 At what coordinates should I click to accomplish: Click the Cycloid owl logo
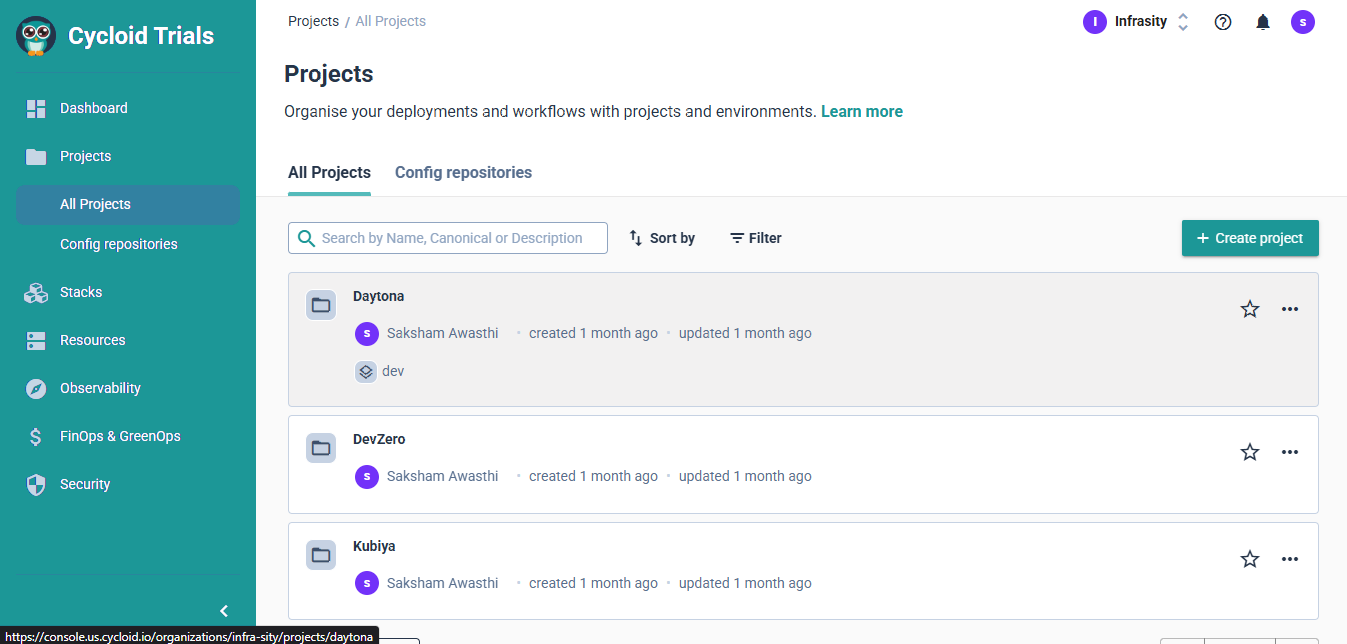[36, 36]
